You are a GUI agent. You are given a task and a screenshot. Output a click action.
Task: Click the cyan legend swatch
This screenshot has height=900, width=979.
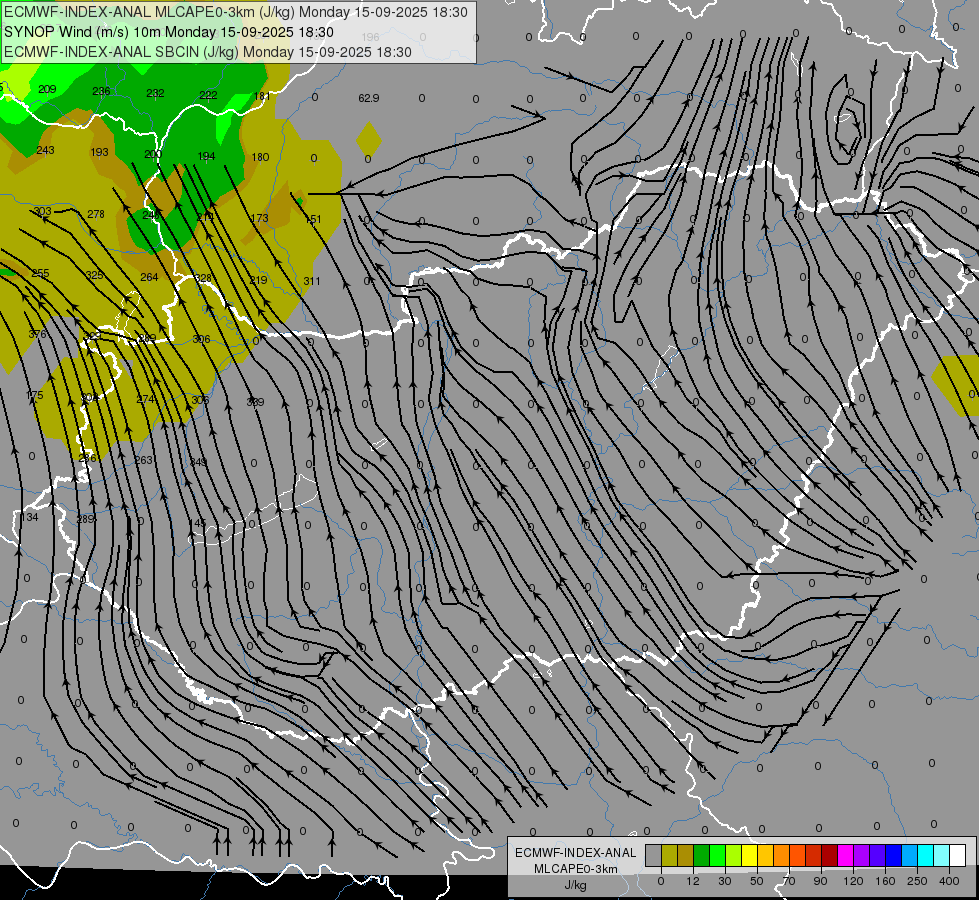927,855
